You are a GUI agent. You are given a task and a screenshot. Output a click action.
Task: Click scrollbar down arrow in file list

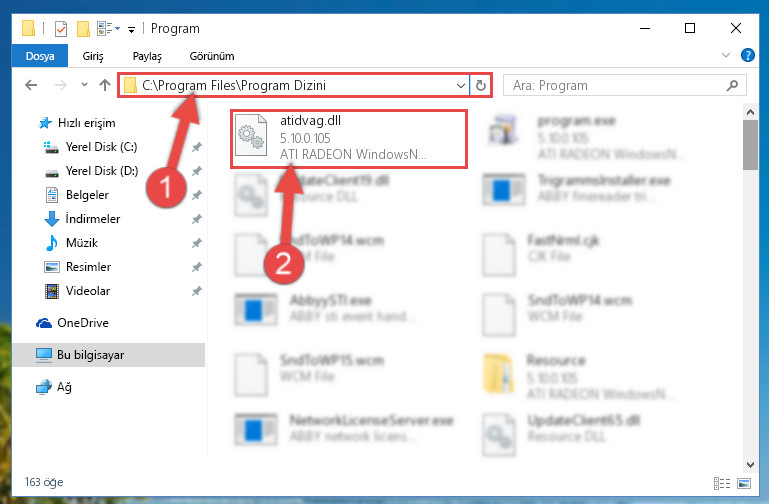click(x=750, y=464)
